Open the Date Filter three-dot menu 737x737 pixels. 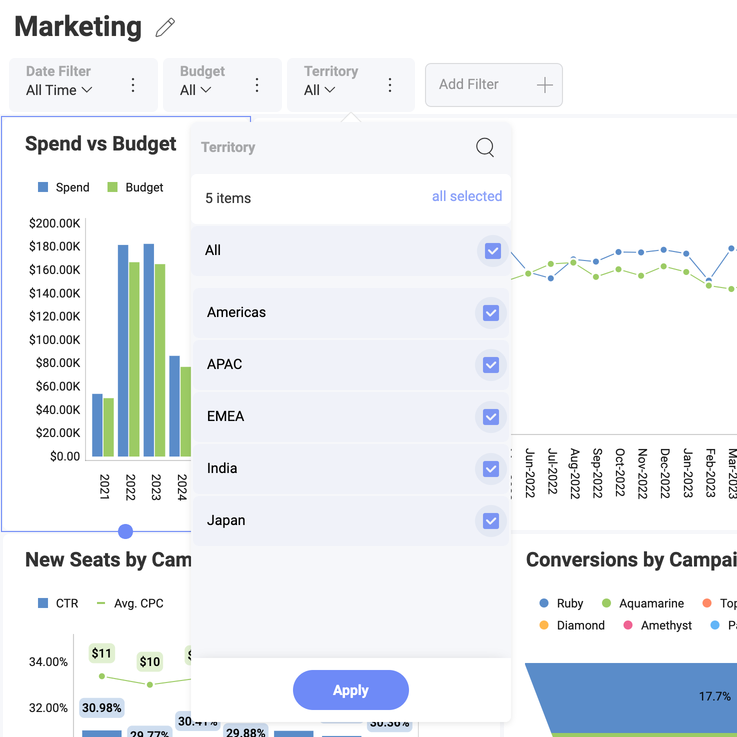pos(133,85)
